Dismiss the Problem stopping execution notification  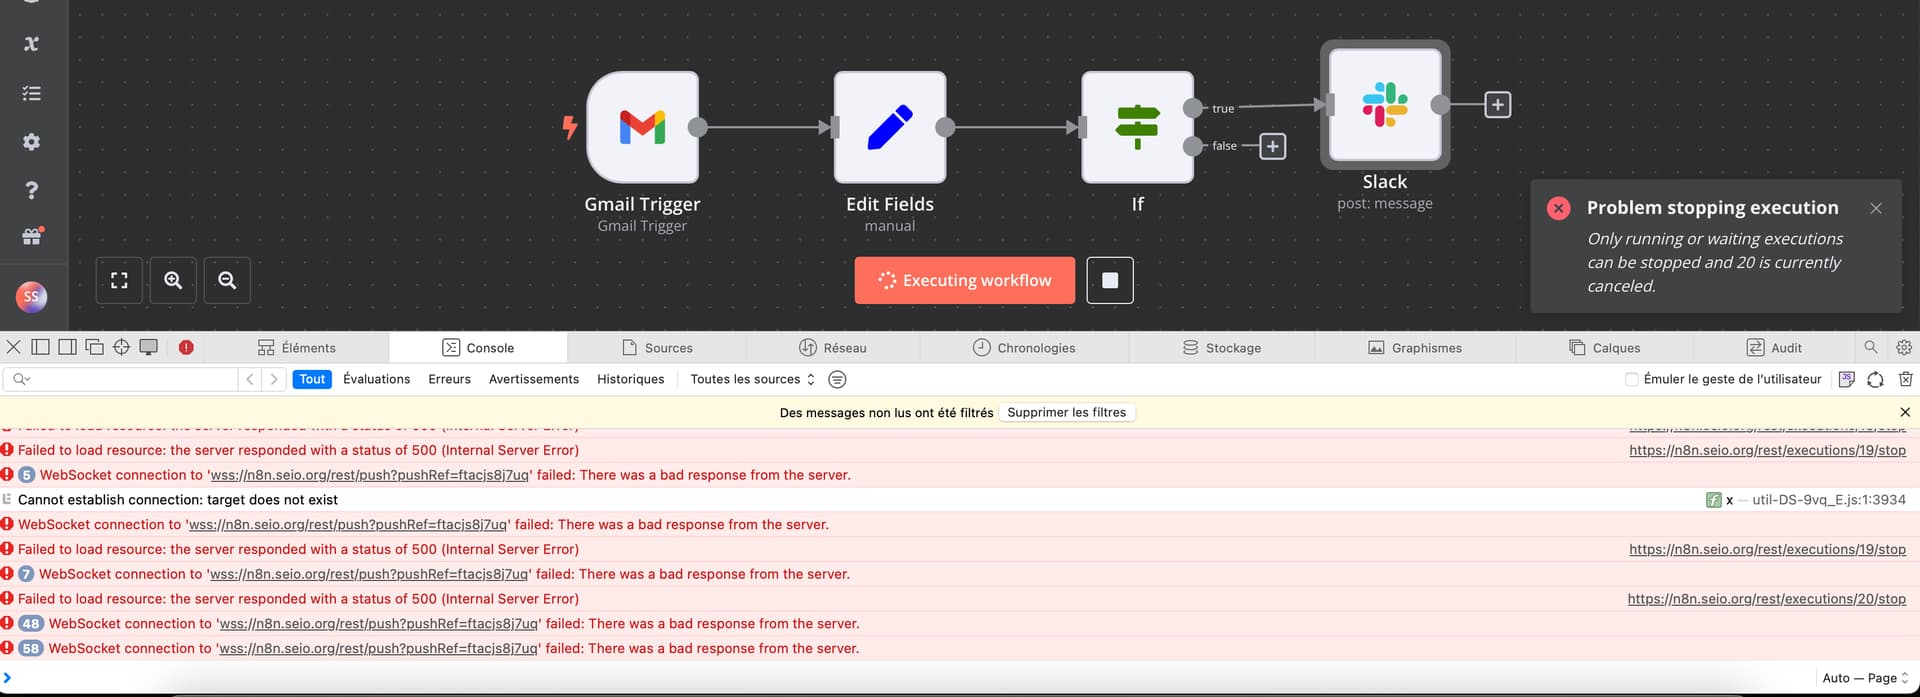[x=1876, y=208]
